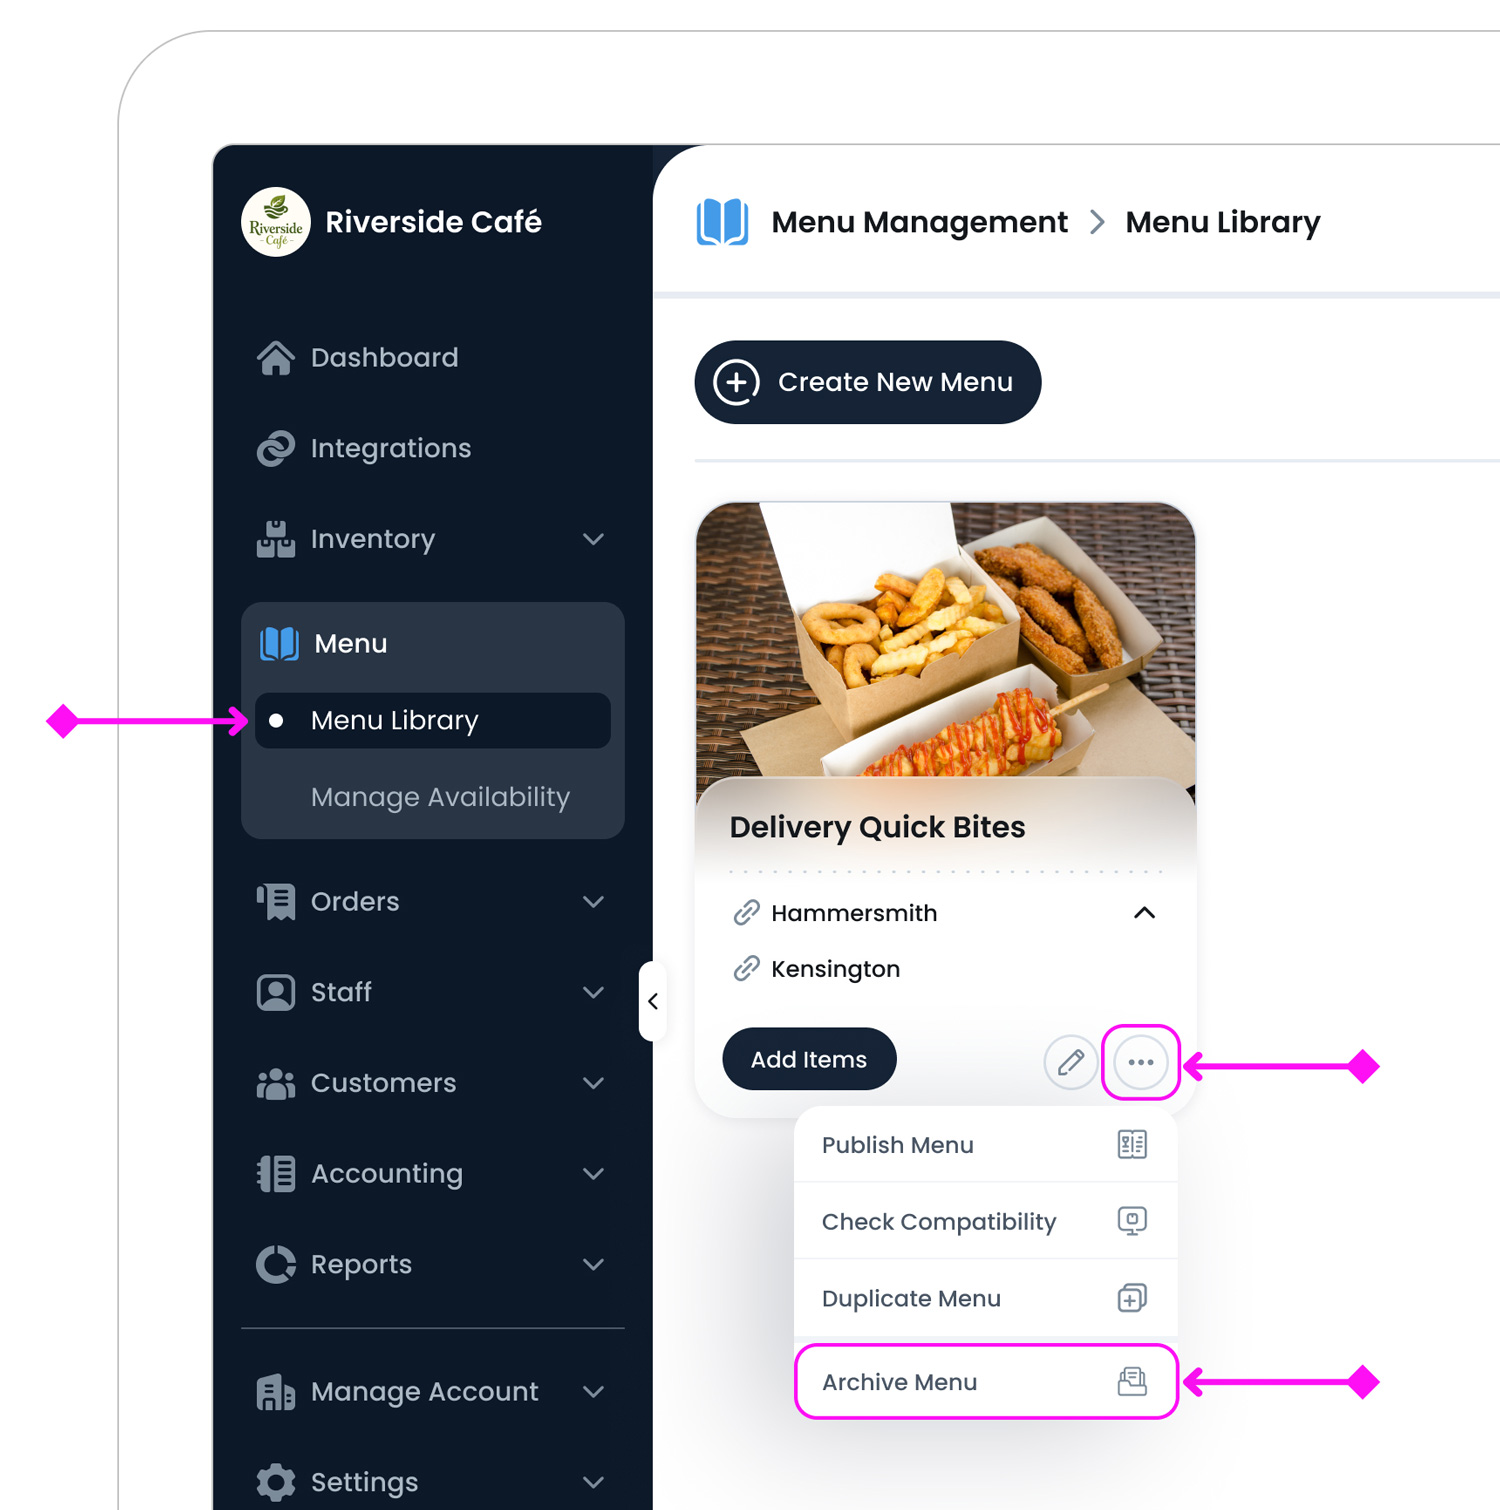Click the Riverside Café logo

276,222
